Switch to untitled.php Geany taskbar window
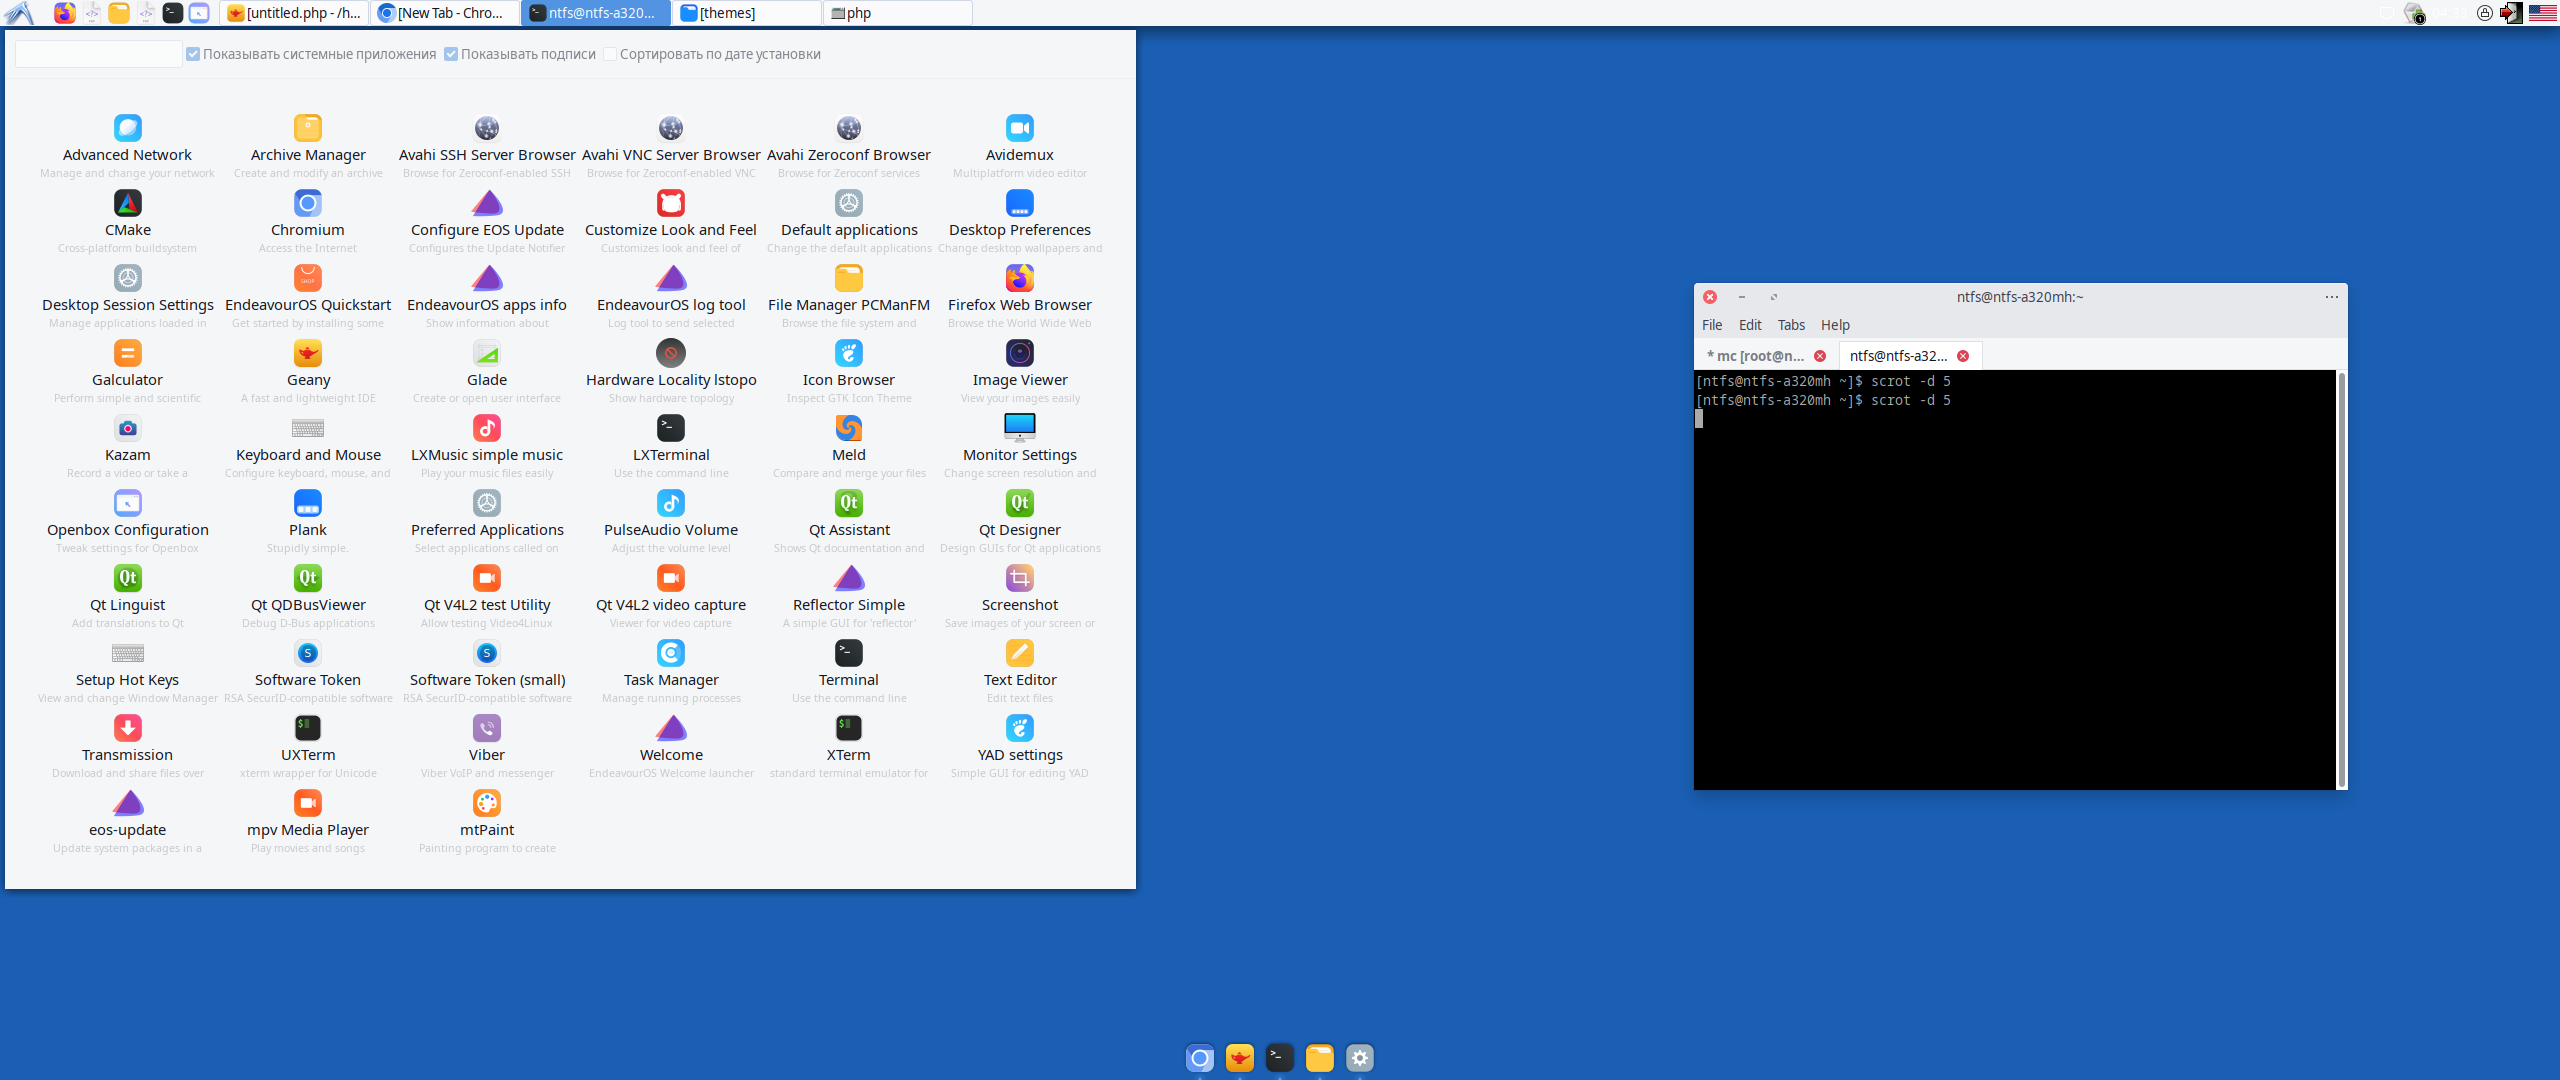 (x=294, y=13)
